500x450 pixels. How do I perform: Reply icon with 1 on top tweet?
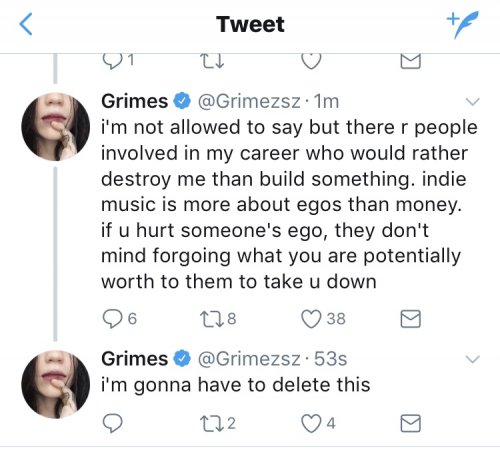(x=119, y=61)
